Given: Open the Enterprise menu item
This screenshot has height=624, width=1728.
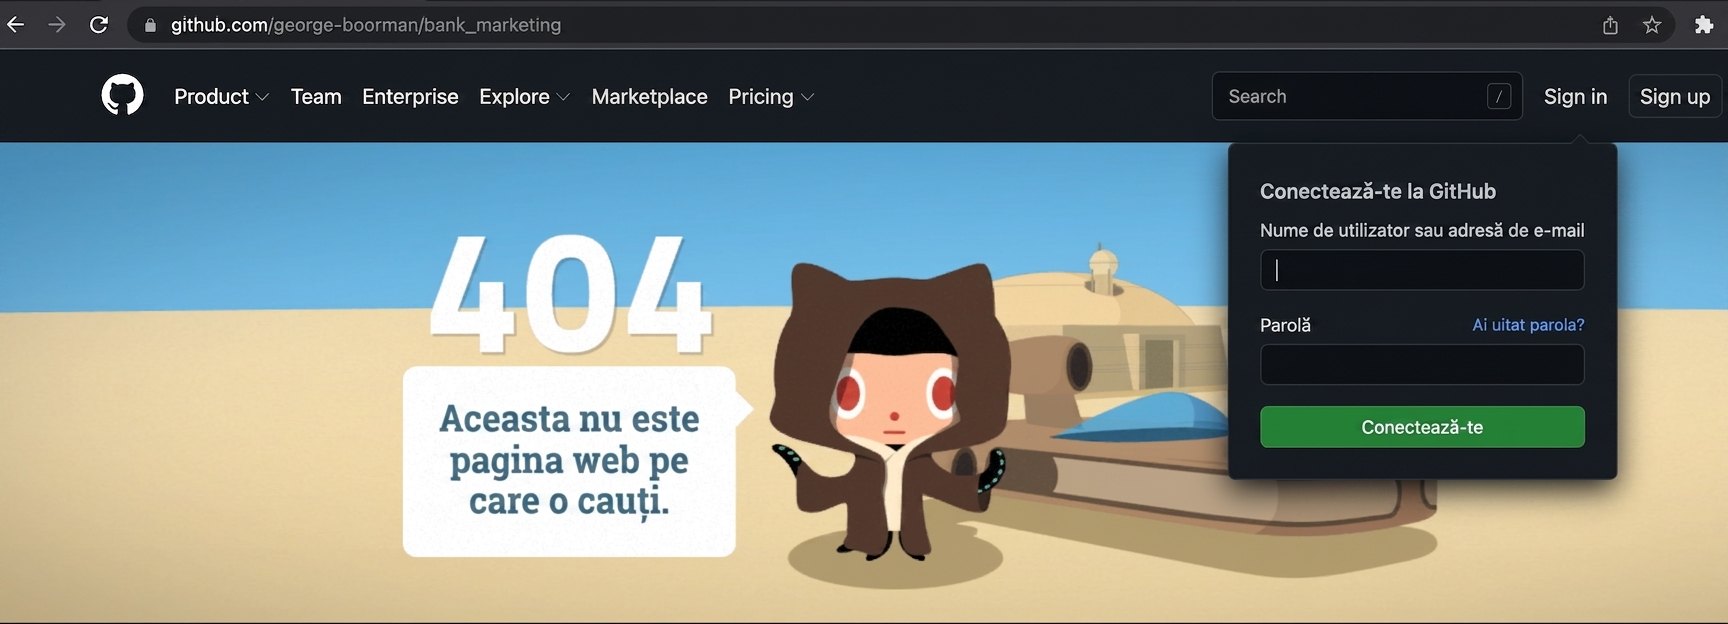Looking at the screenshot, I should [410, 97].
